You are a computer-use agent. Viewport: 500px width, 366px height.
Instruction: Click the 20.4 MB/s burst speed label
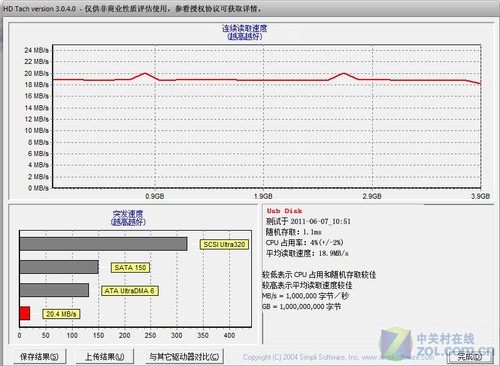61,314
